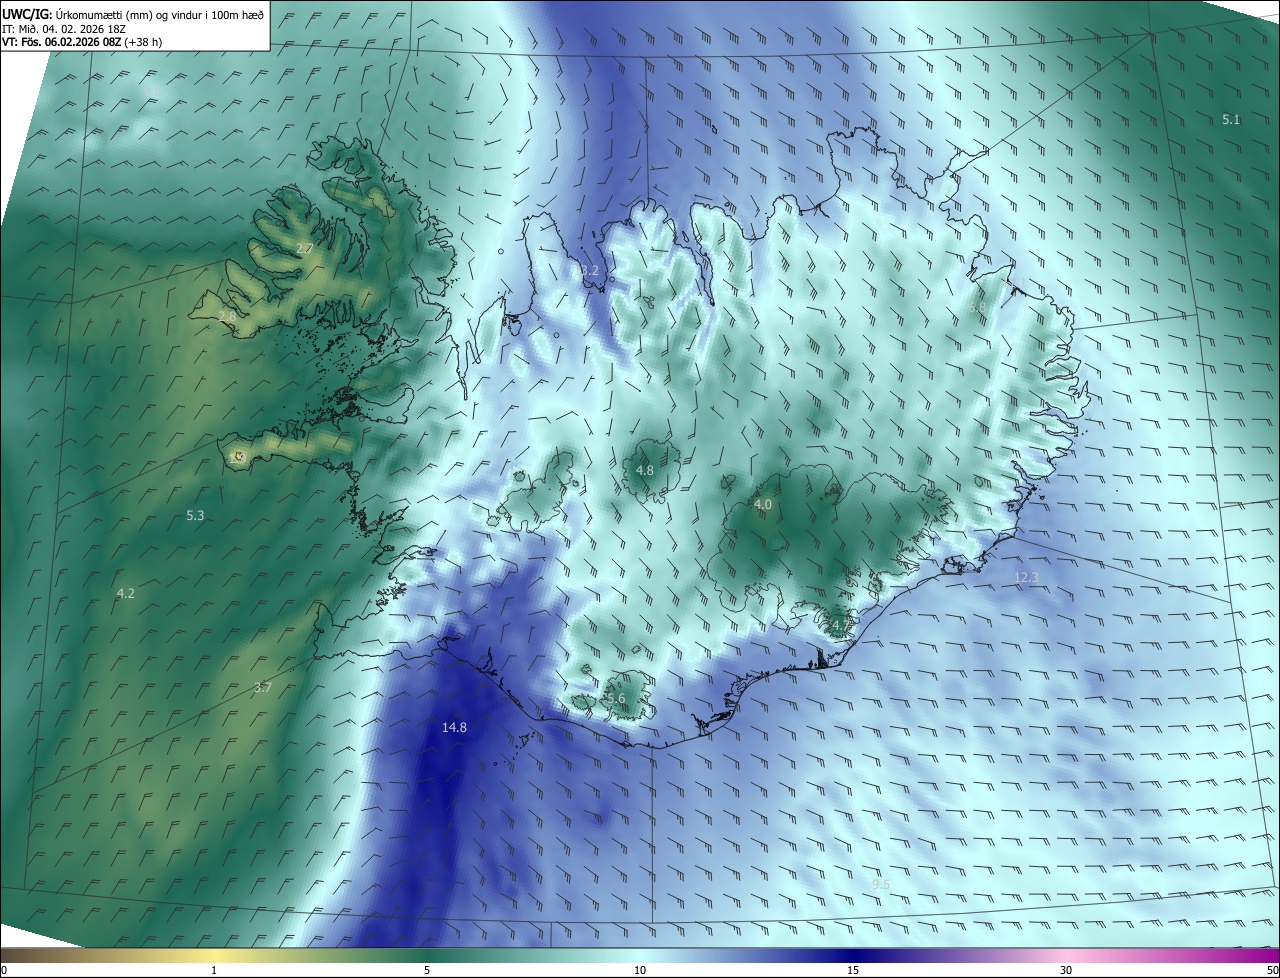Image resolution: width=1280 pixels, height=978 pixels.
Task: Click the 14.8 value off the southwest coast
Action: point(454,727)
